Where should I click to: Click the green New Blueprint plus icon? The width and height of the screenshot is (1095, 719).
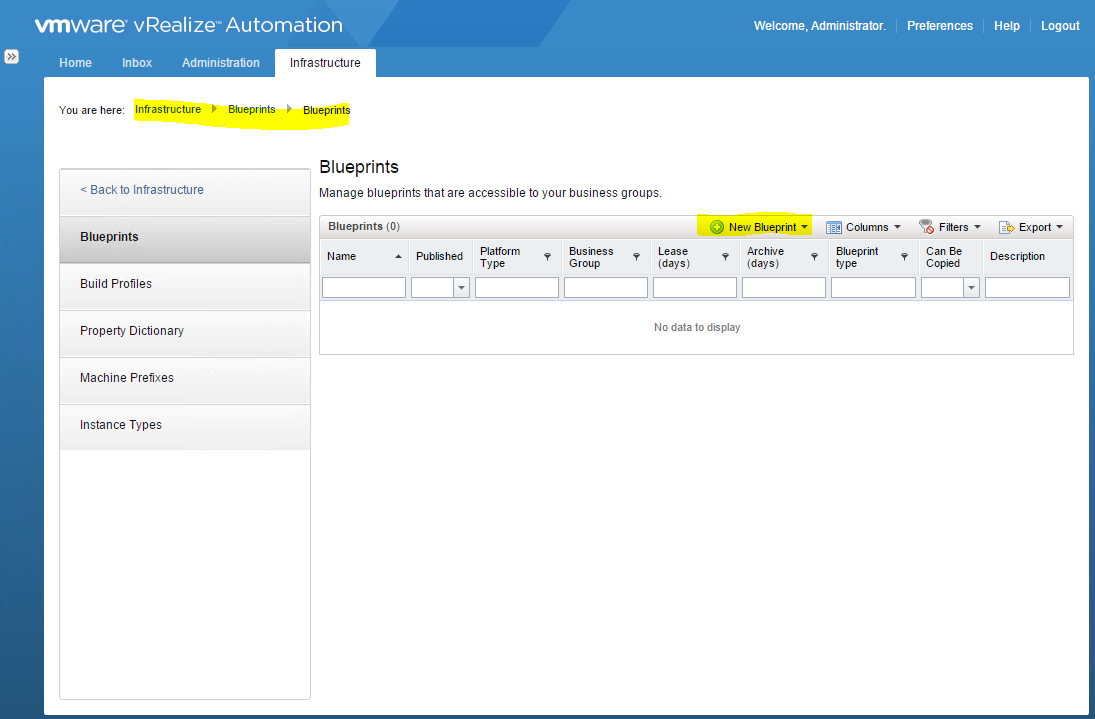pos(716,227)
